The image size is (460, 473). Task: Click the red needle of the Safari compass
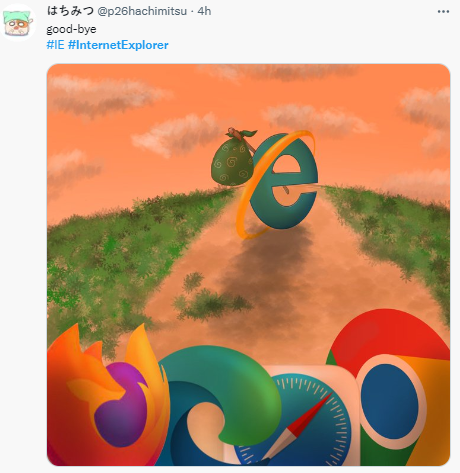(309, 415)
